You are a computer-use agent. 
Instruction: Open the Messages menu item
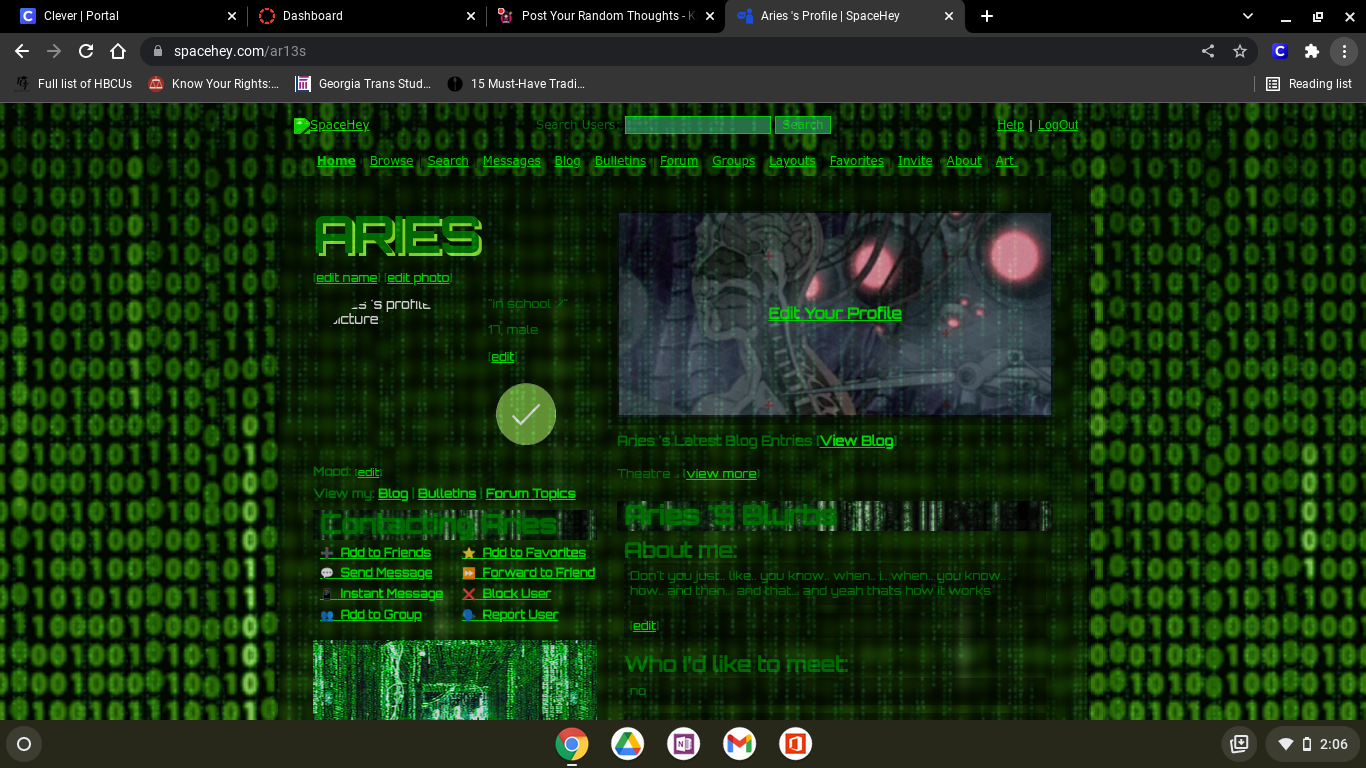click(x=511, y=161)
